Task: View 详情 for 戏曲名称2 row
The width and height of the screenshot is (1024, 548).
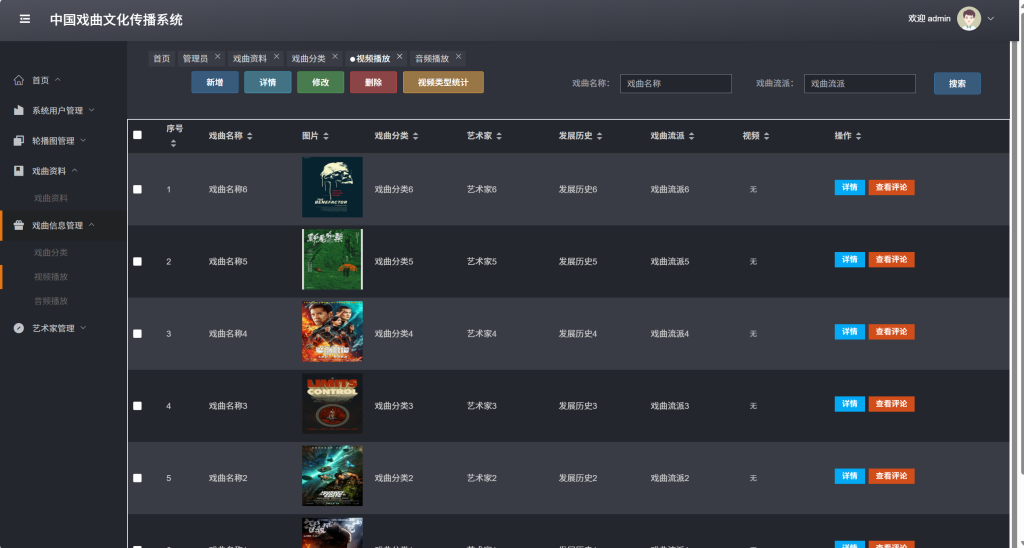Action: [850, 476]
